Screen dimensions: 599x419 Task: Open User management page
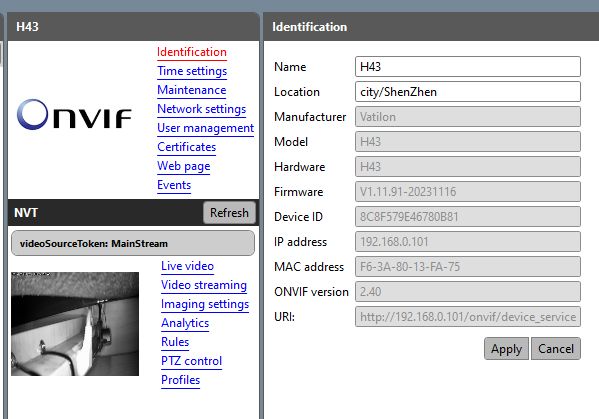click(206, 128)
